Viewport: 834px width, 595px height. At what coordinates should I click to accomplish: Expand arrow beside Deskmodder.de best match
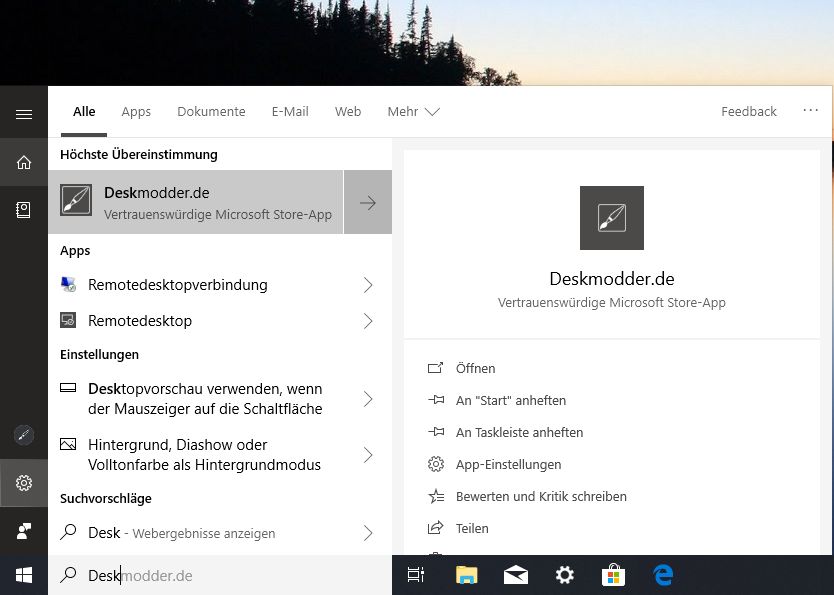point(368,202)
